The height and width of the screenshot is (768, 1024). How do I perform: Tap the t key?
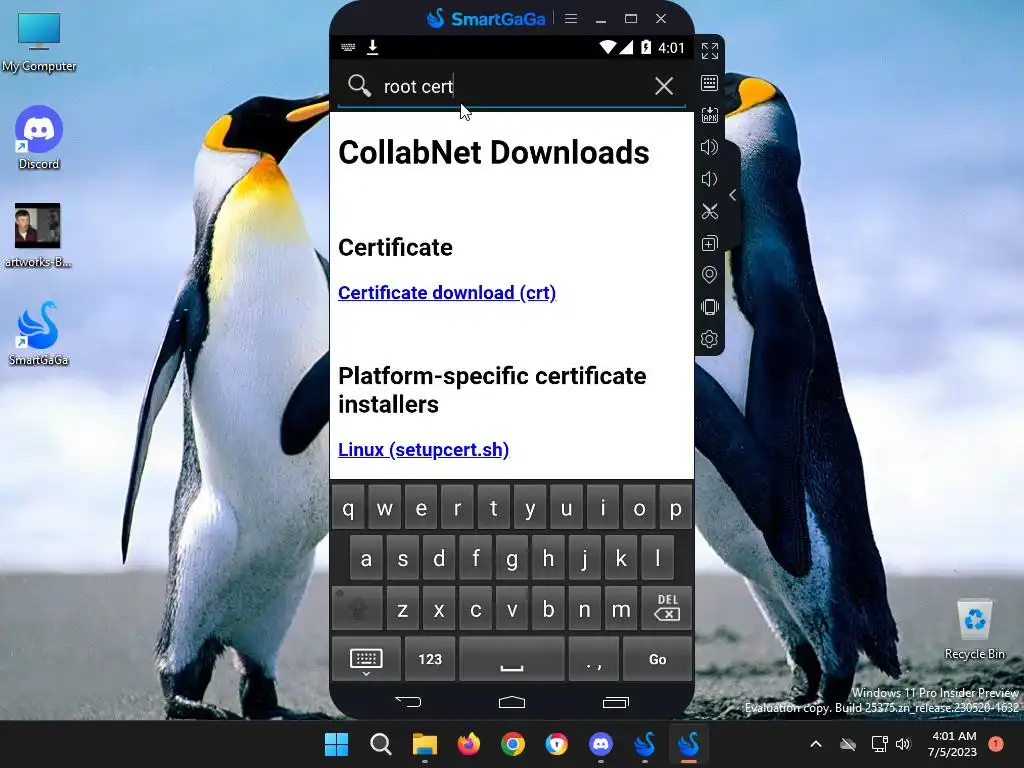(x=494, y=507)
